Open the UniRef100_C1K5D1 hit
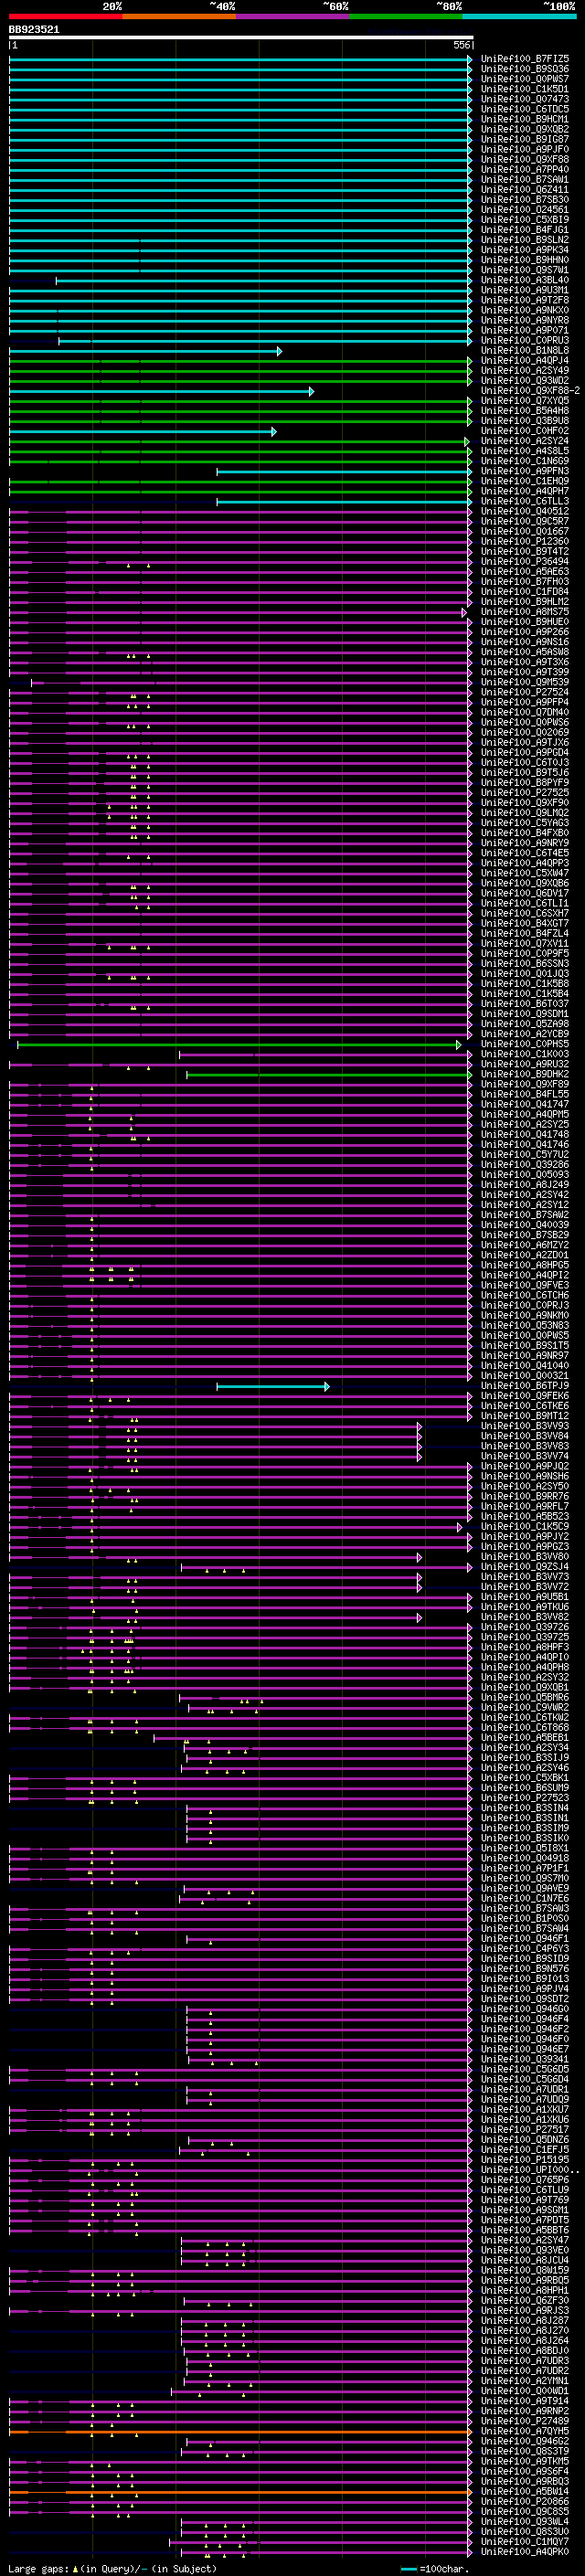The image size is (585, 2576). point(525,89)
